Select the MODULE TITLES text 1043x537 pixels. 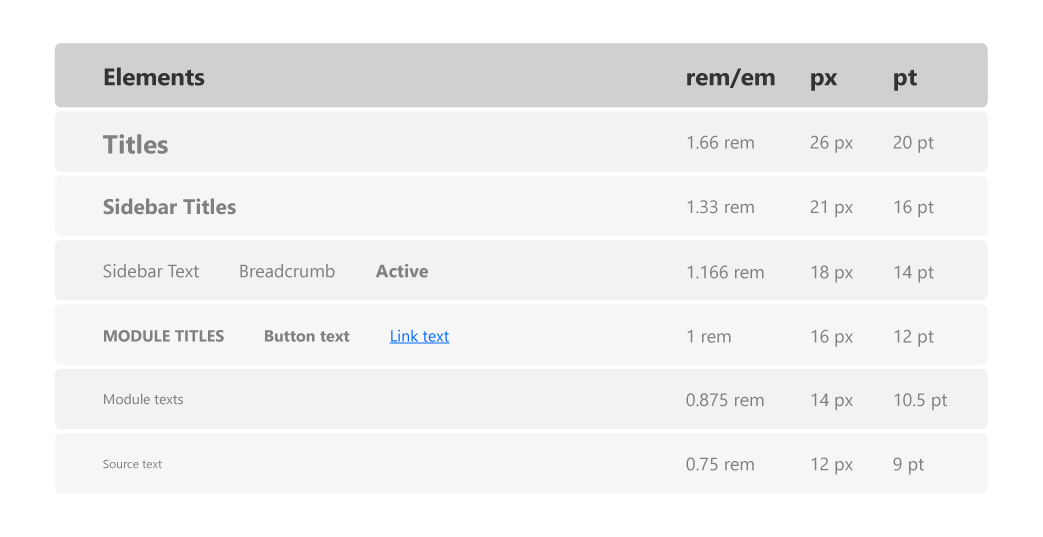pos(164,336)
